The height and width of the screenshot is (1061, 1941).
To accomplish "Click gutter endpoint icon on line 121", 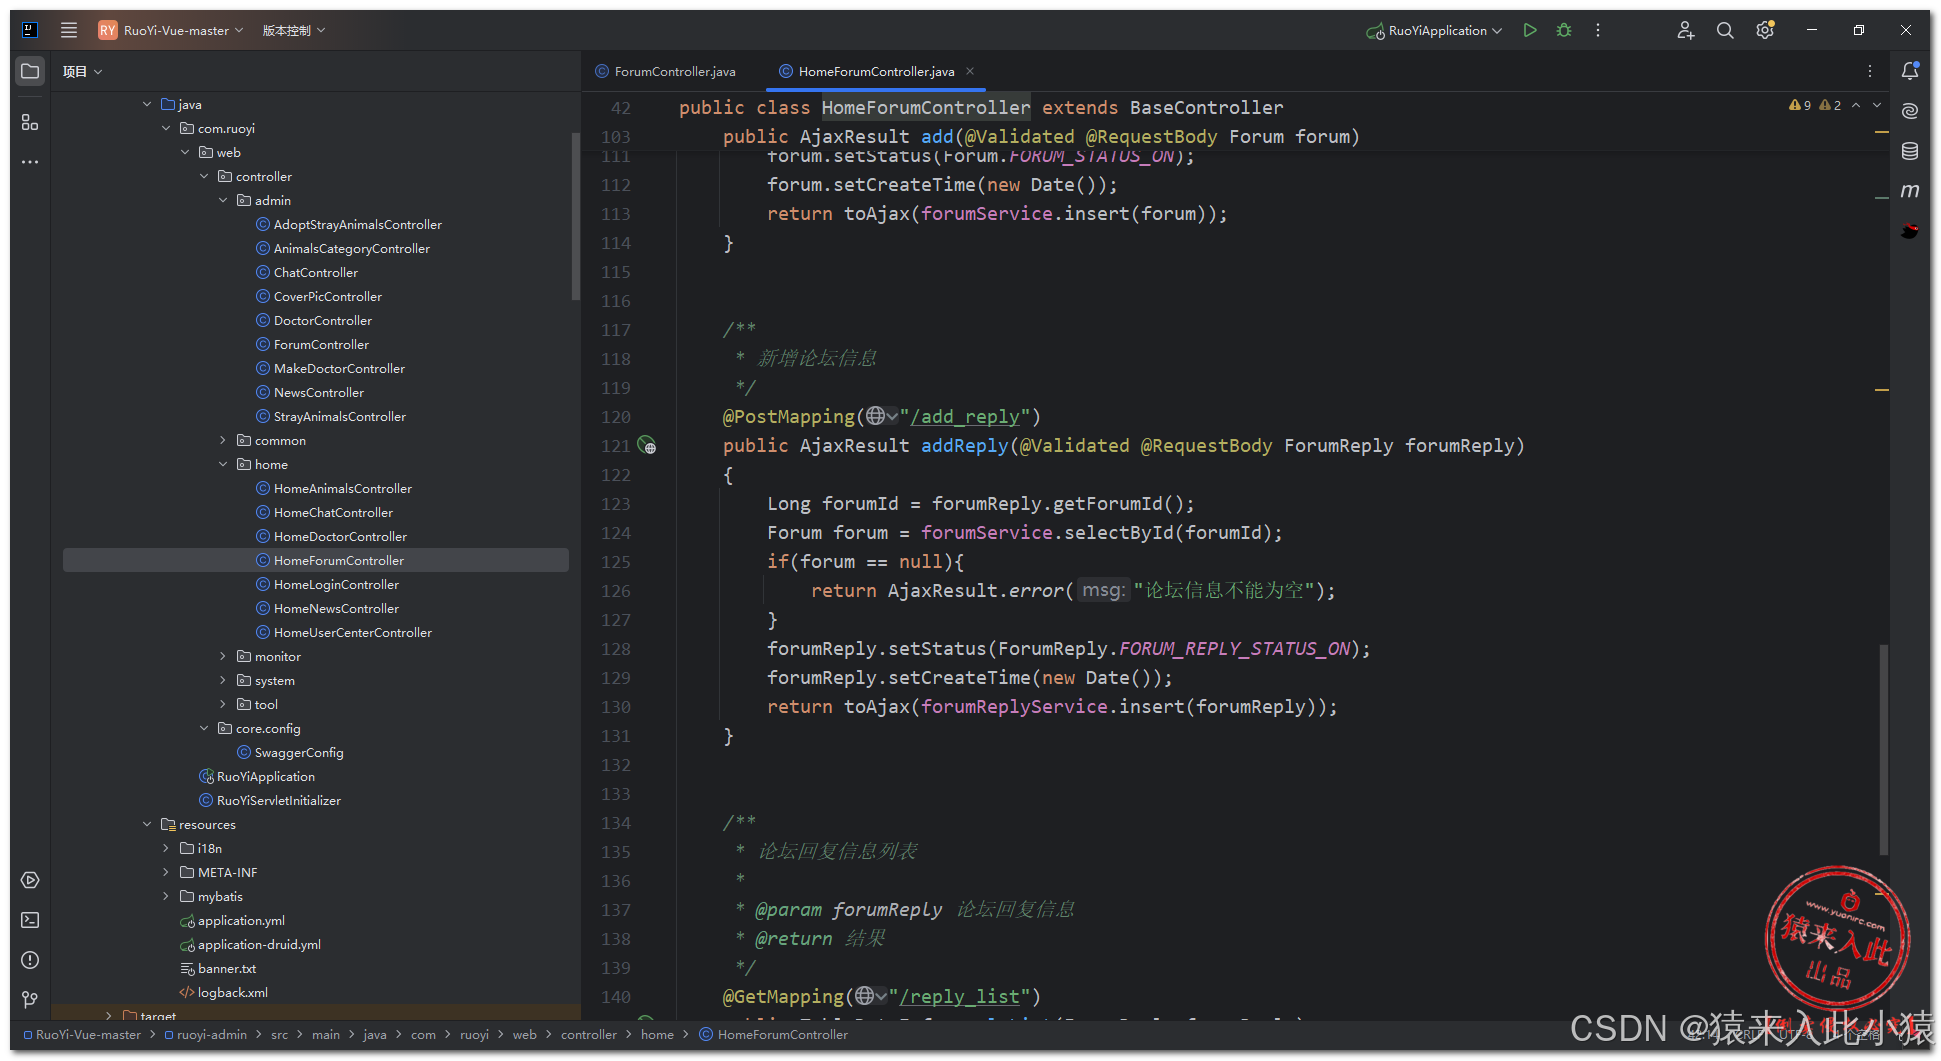I will [647, 446].
